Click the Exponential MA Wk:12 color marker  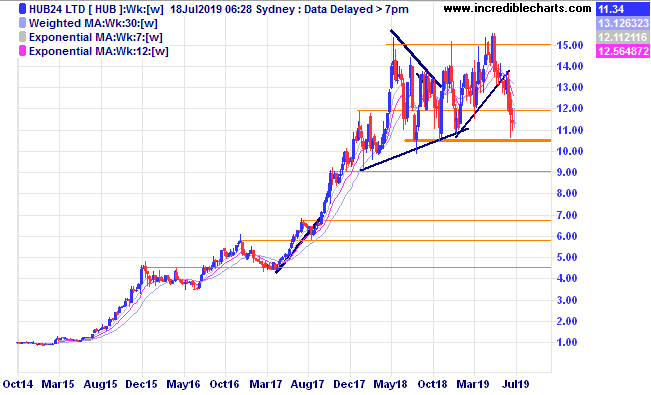pos(22,52)
